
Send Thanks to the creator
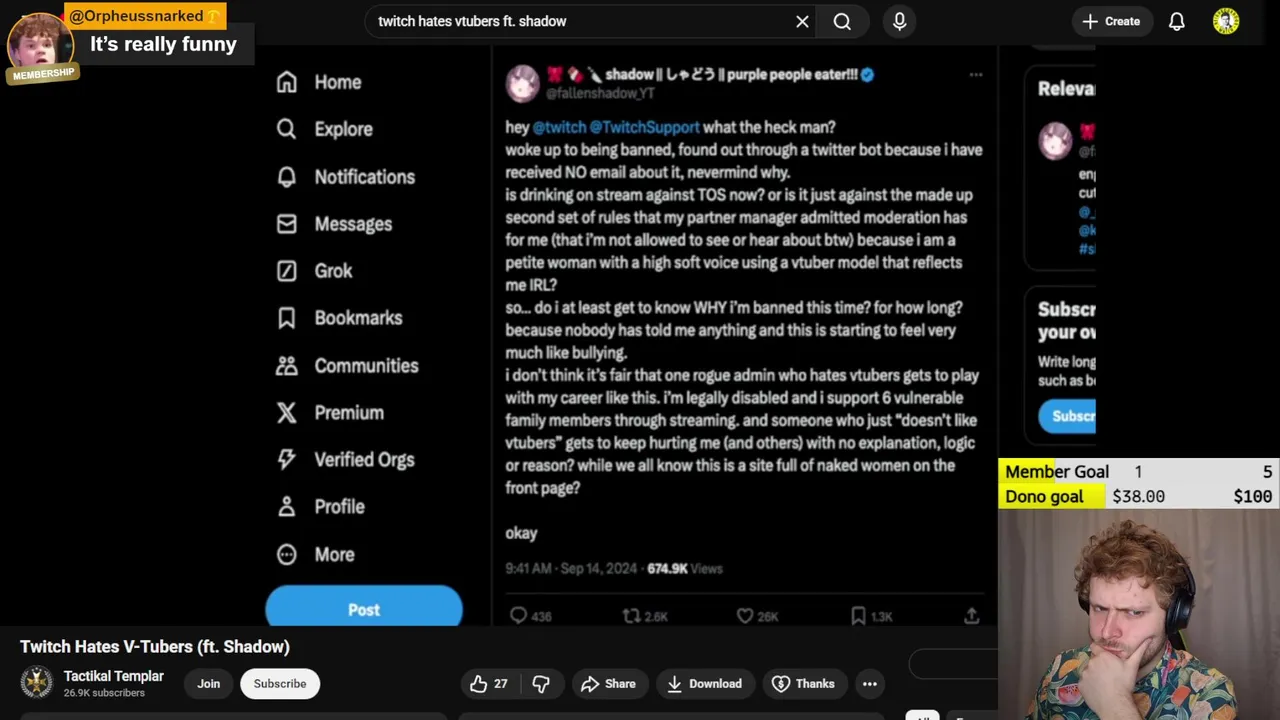[803, 684]
